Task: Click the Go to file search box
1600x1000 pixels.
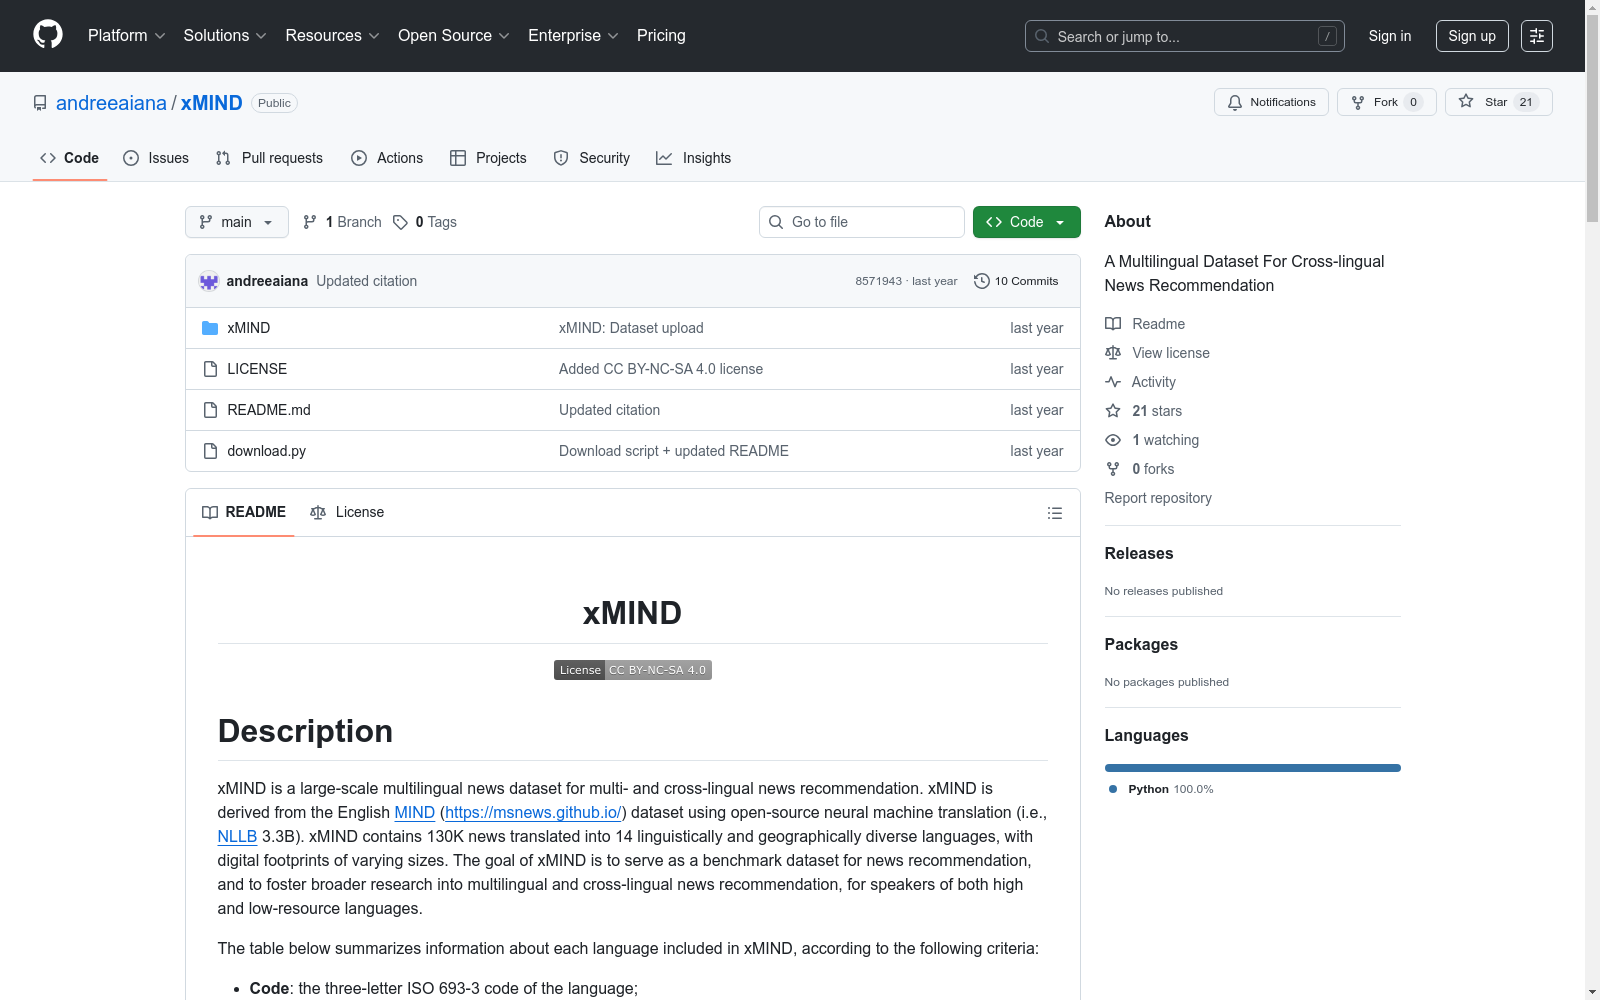Action: [x=862, y=222]
